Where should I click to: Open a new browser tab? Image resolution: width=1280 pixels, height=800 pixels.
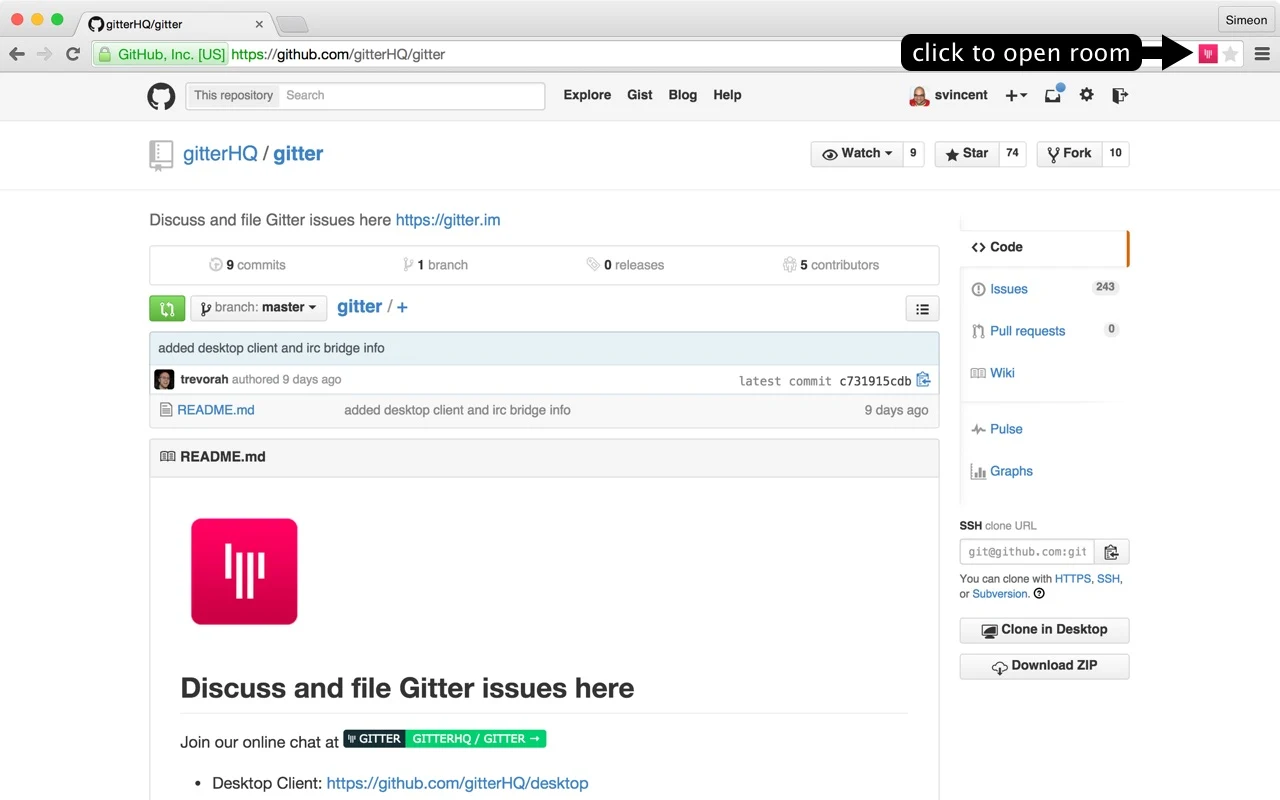tap(291, 24)
